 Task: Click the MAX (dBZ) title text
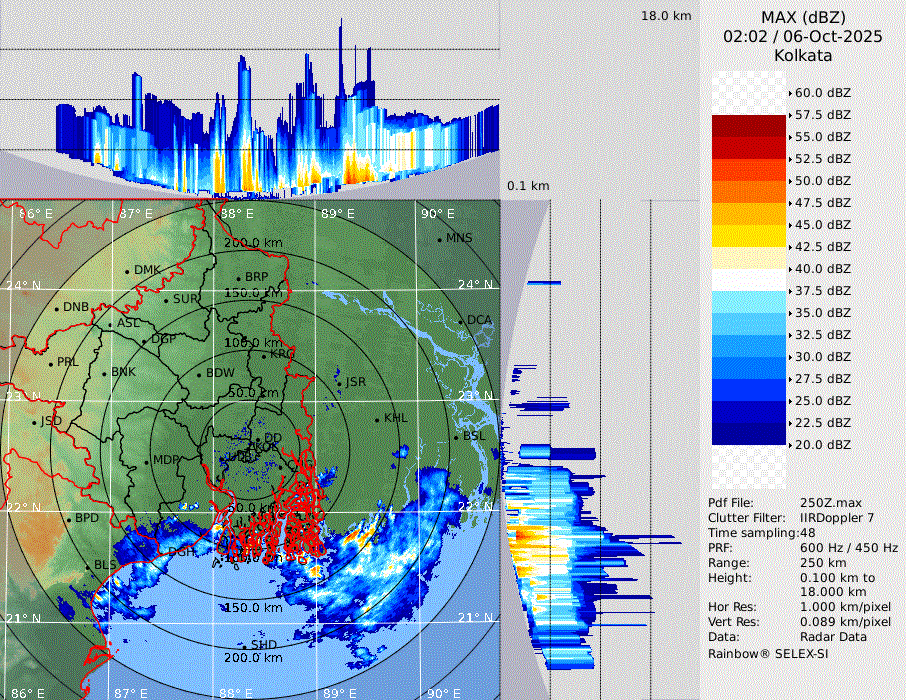click(803, 17)
